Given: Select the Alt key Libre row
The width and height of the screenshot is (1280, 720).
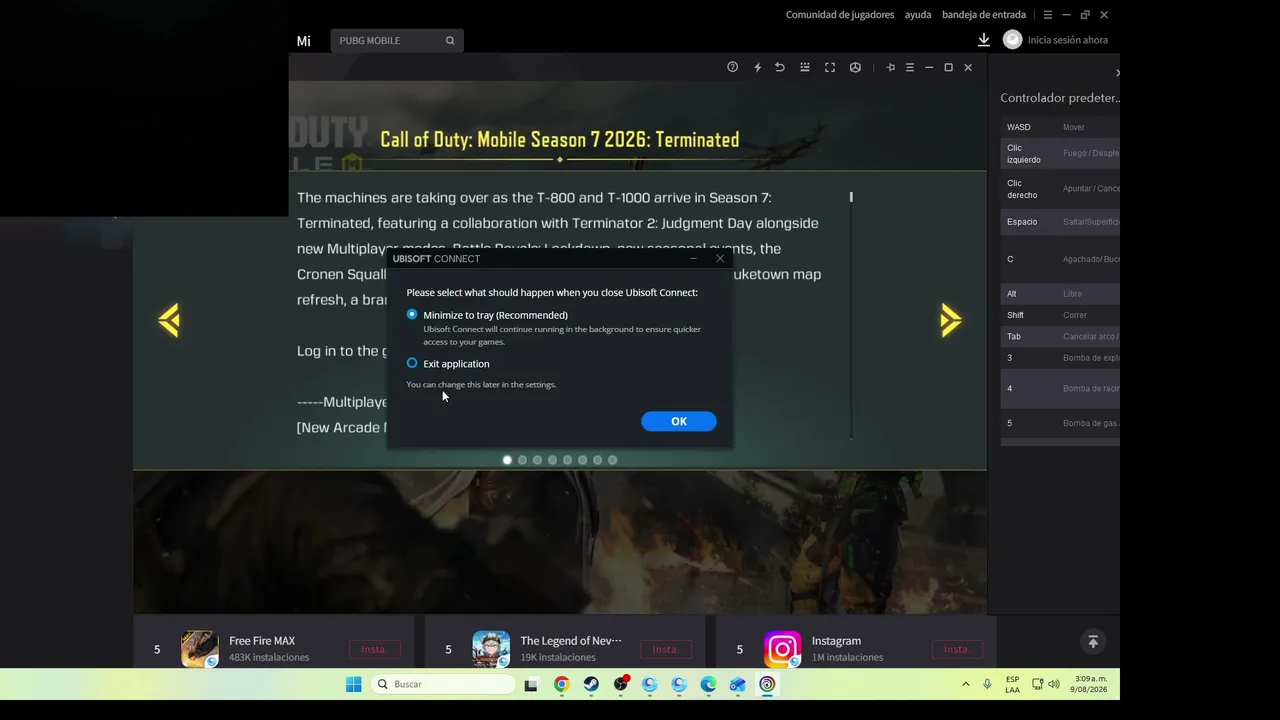Looking at the screenshot, I should pyautogui.click(x=1060, y=294).
